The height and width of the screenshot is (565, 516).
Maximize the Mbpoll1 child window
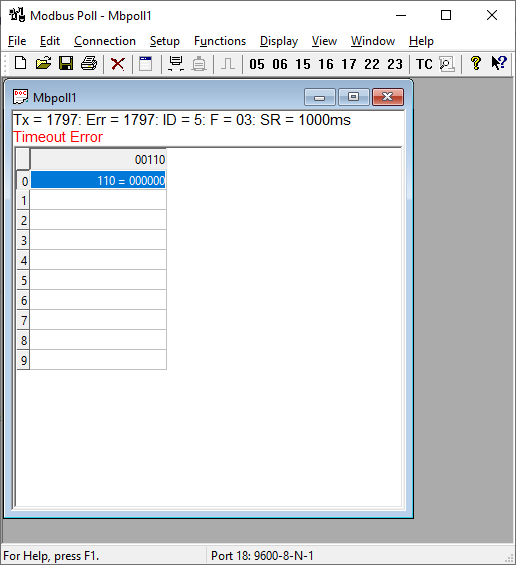[353, 97]
